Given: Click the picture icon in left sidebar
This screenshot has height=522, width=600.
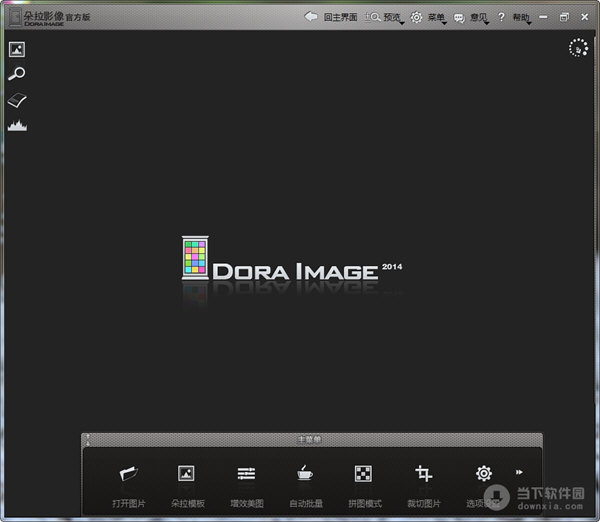Looking at the screenshot, I should pyautogui.click(x=17, y=50).
